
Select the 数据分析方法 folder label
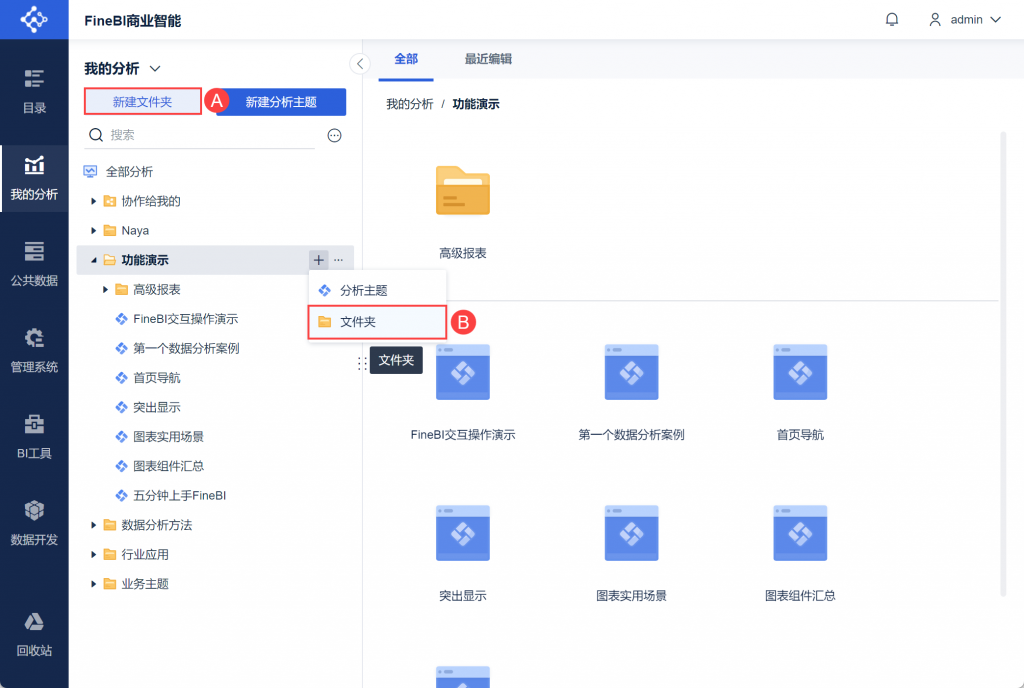pyautogui.click(x=157, y=525)
